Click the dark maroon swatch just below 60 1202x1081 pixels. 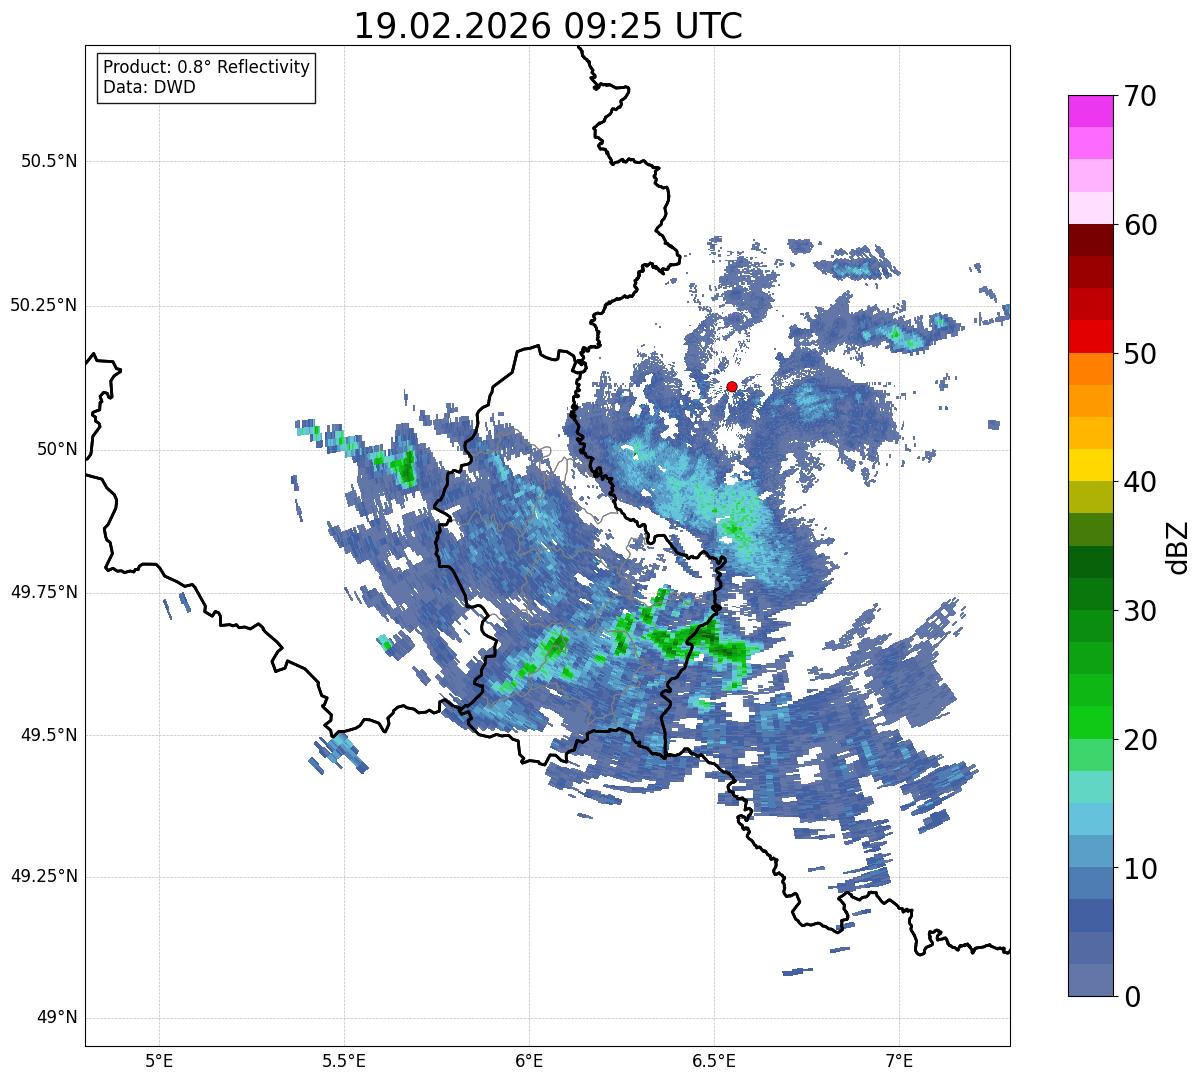1091,240
